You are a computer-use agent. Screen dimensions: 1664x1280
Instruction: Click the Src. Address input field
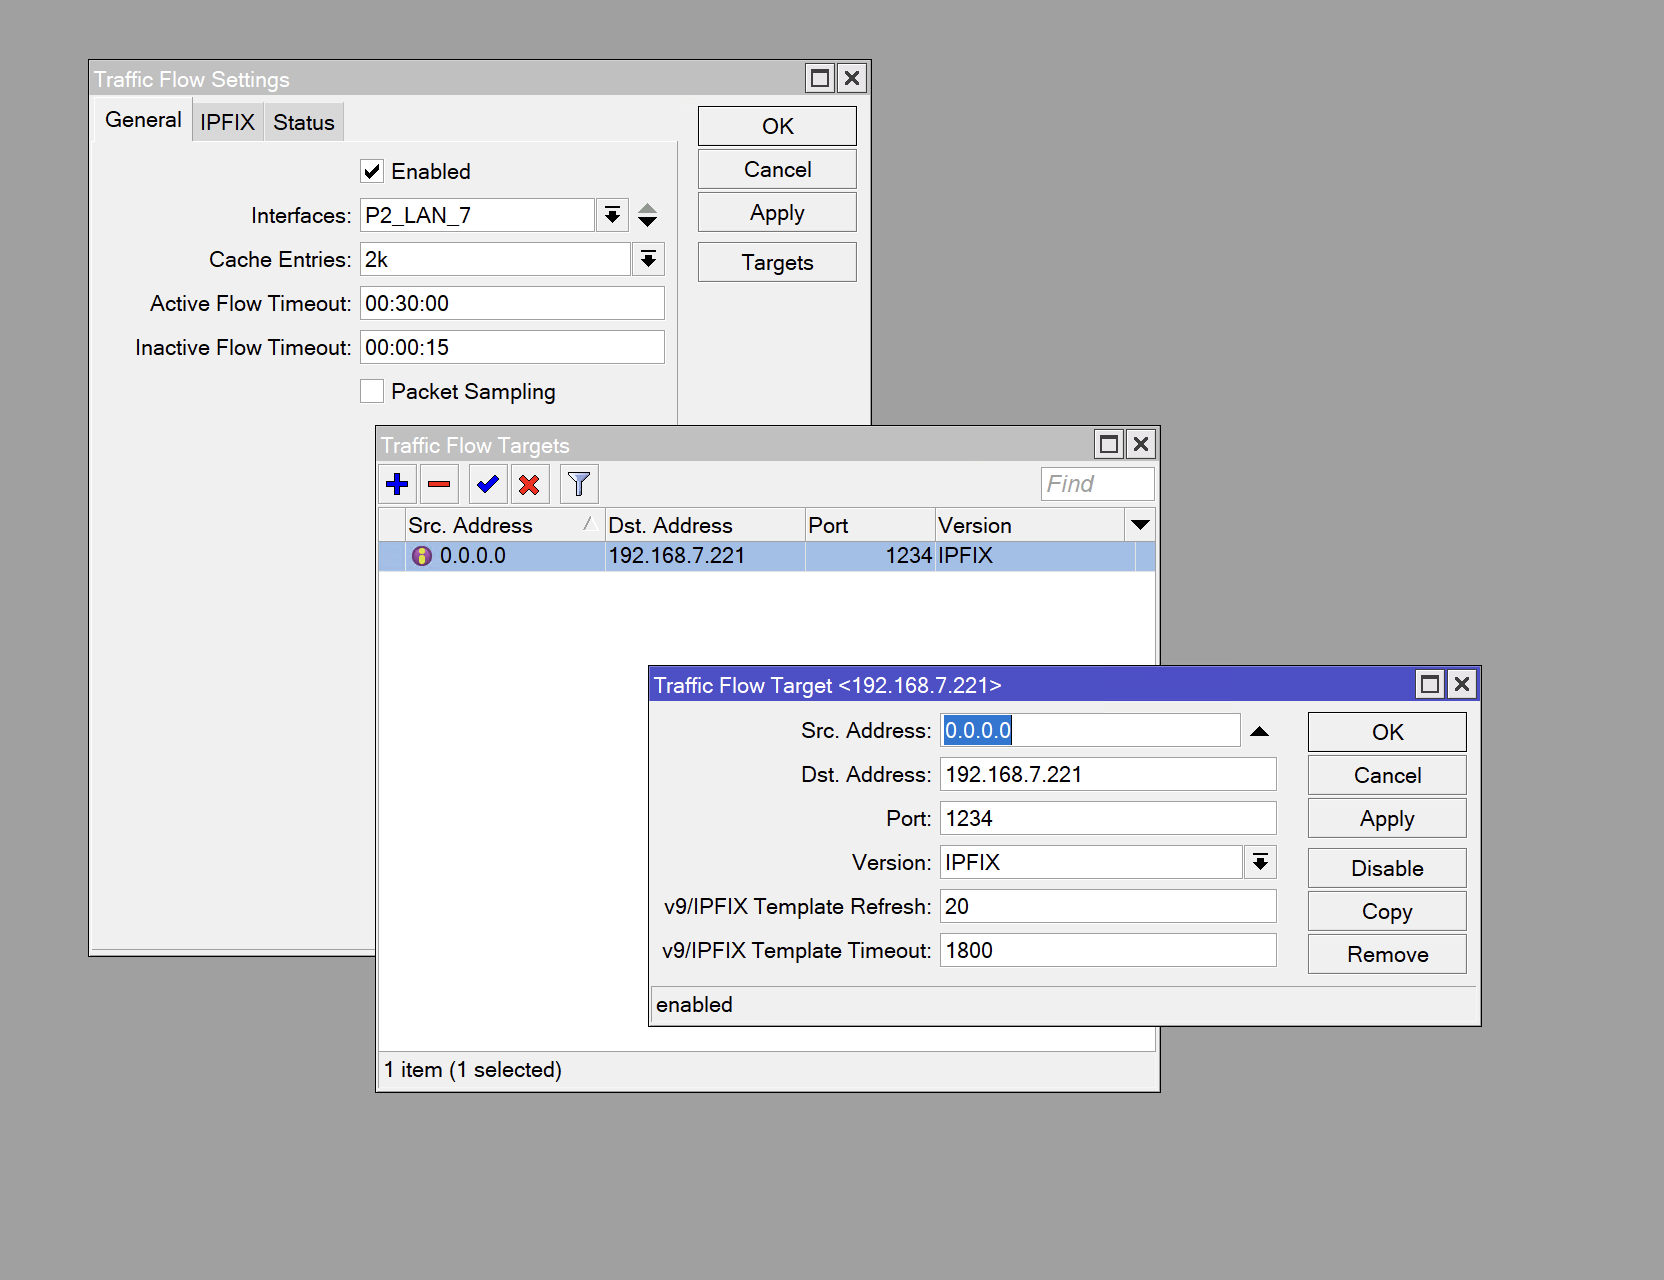pyautogui.click(x=1090, y=730)
